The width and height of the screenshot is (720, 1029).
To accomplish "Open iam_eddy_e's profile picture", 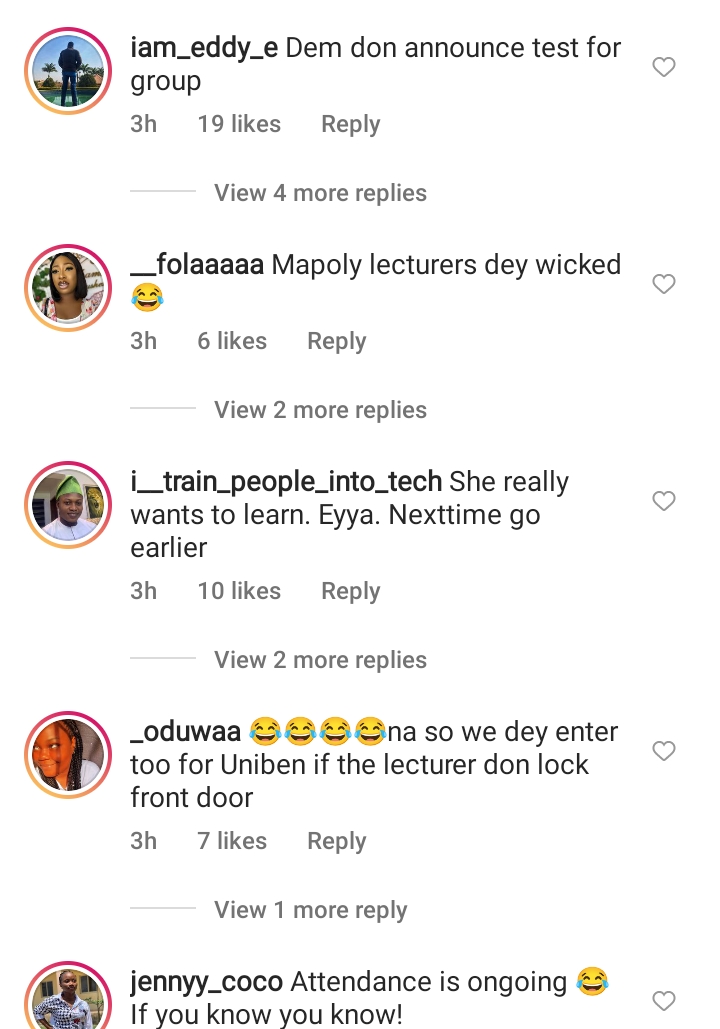I will click(68, 71).
